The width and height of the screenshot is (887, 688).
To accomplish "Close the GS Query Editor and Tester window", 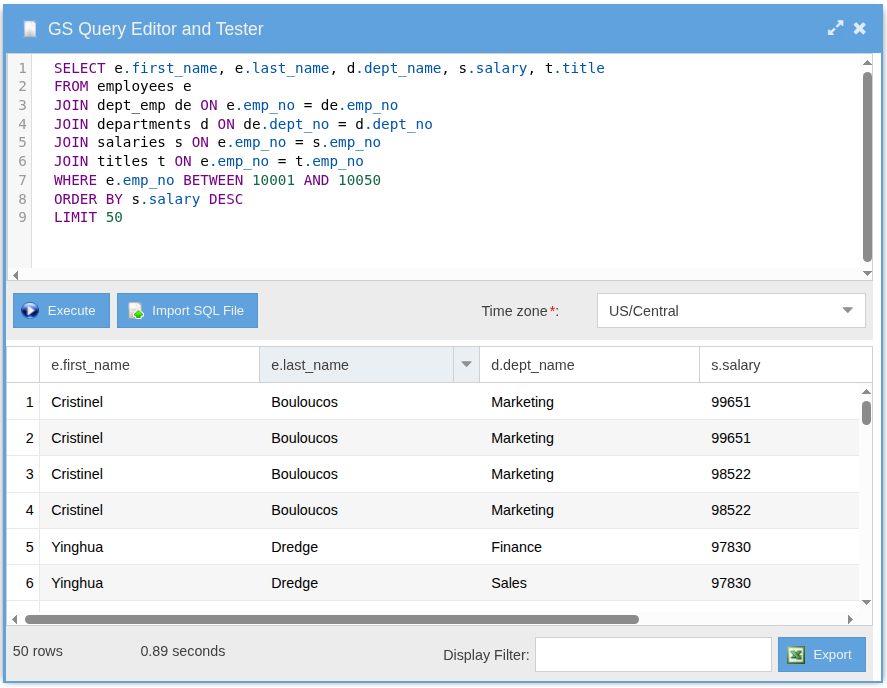I will point(859,28).
